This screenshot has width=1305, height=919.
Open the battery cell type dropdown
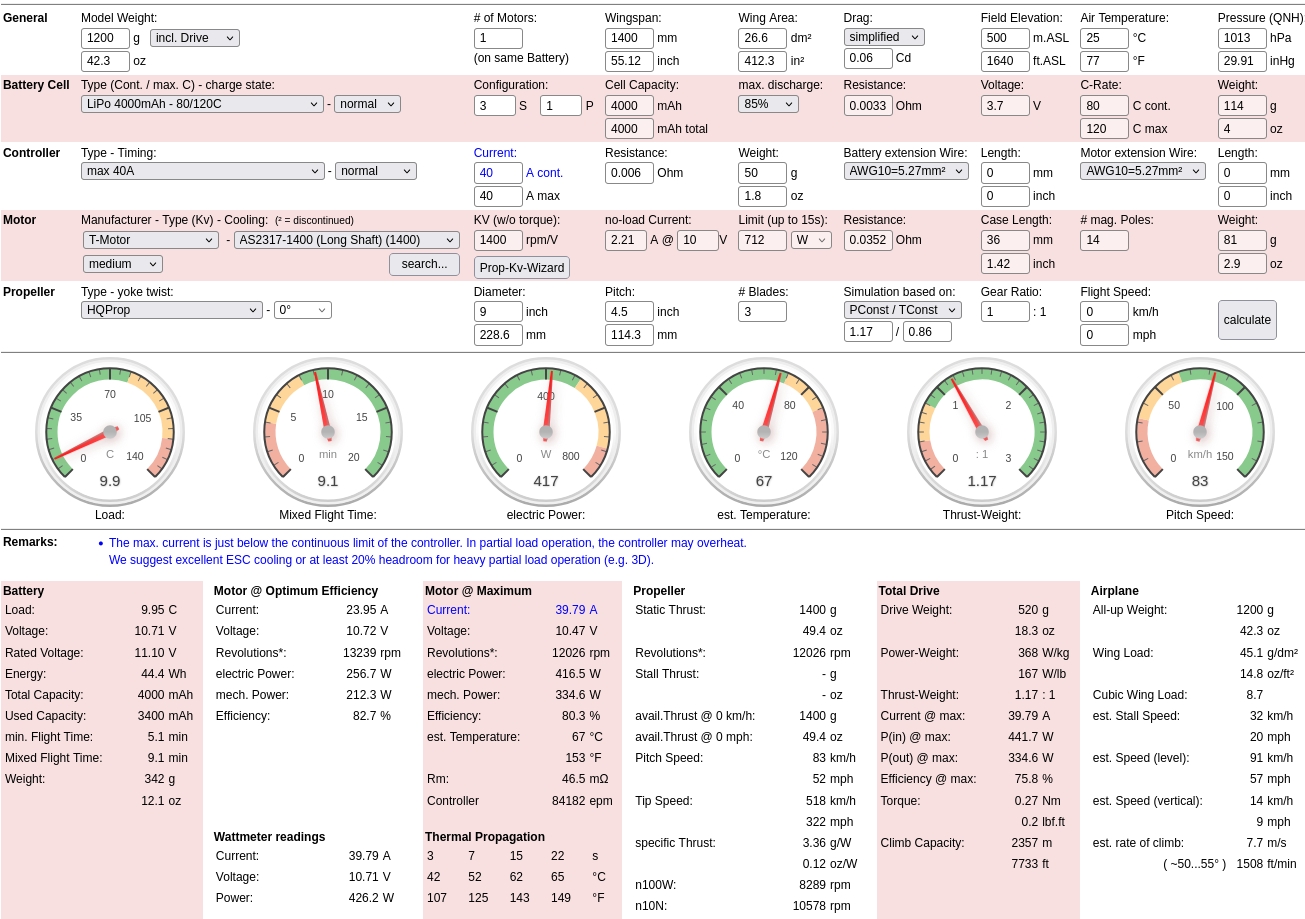(202, 104)
